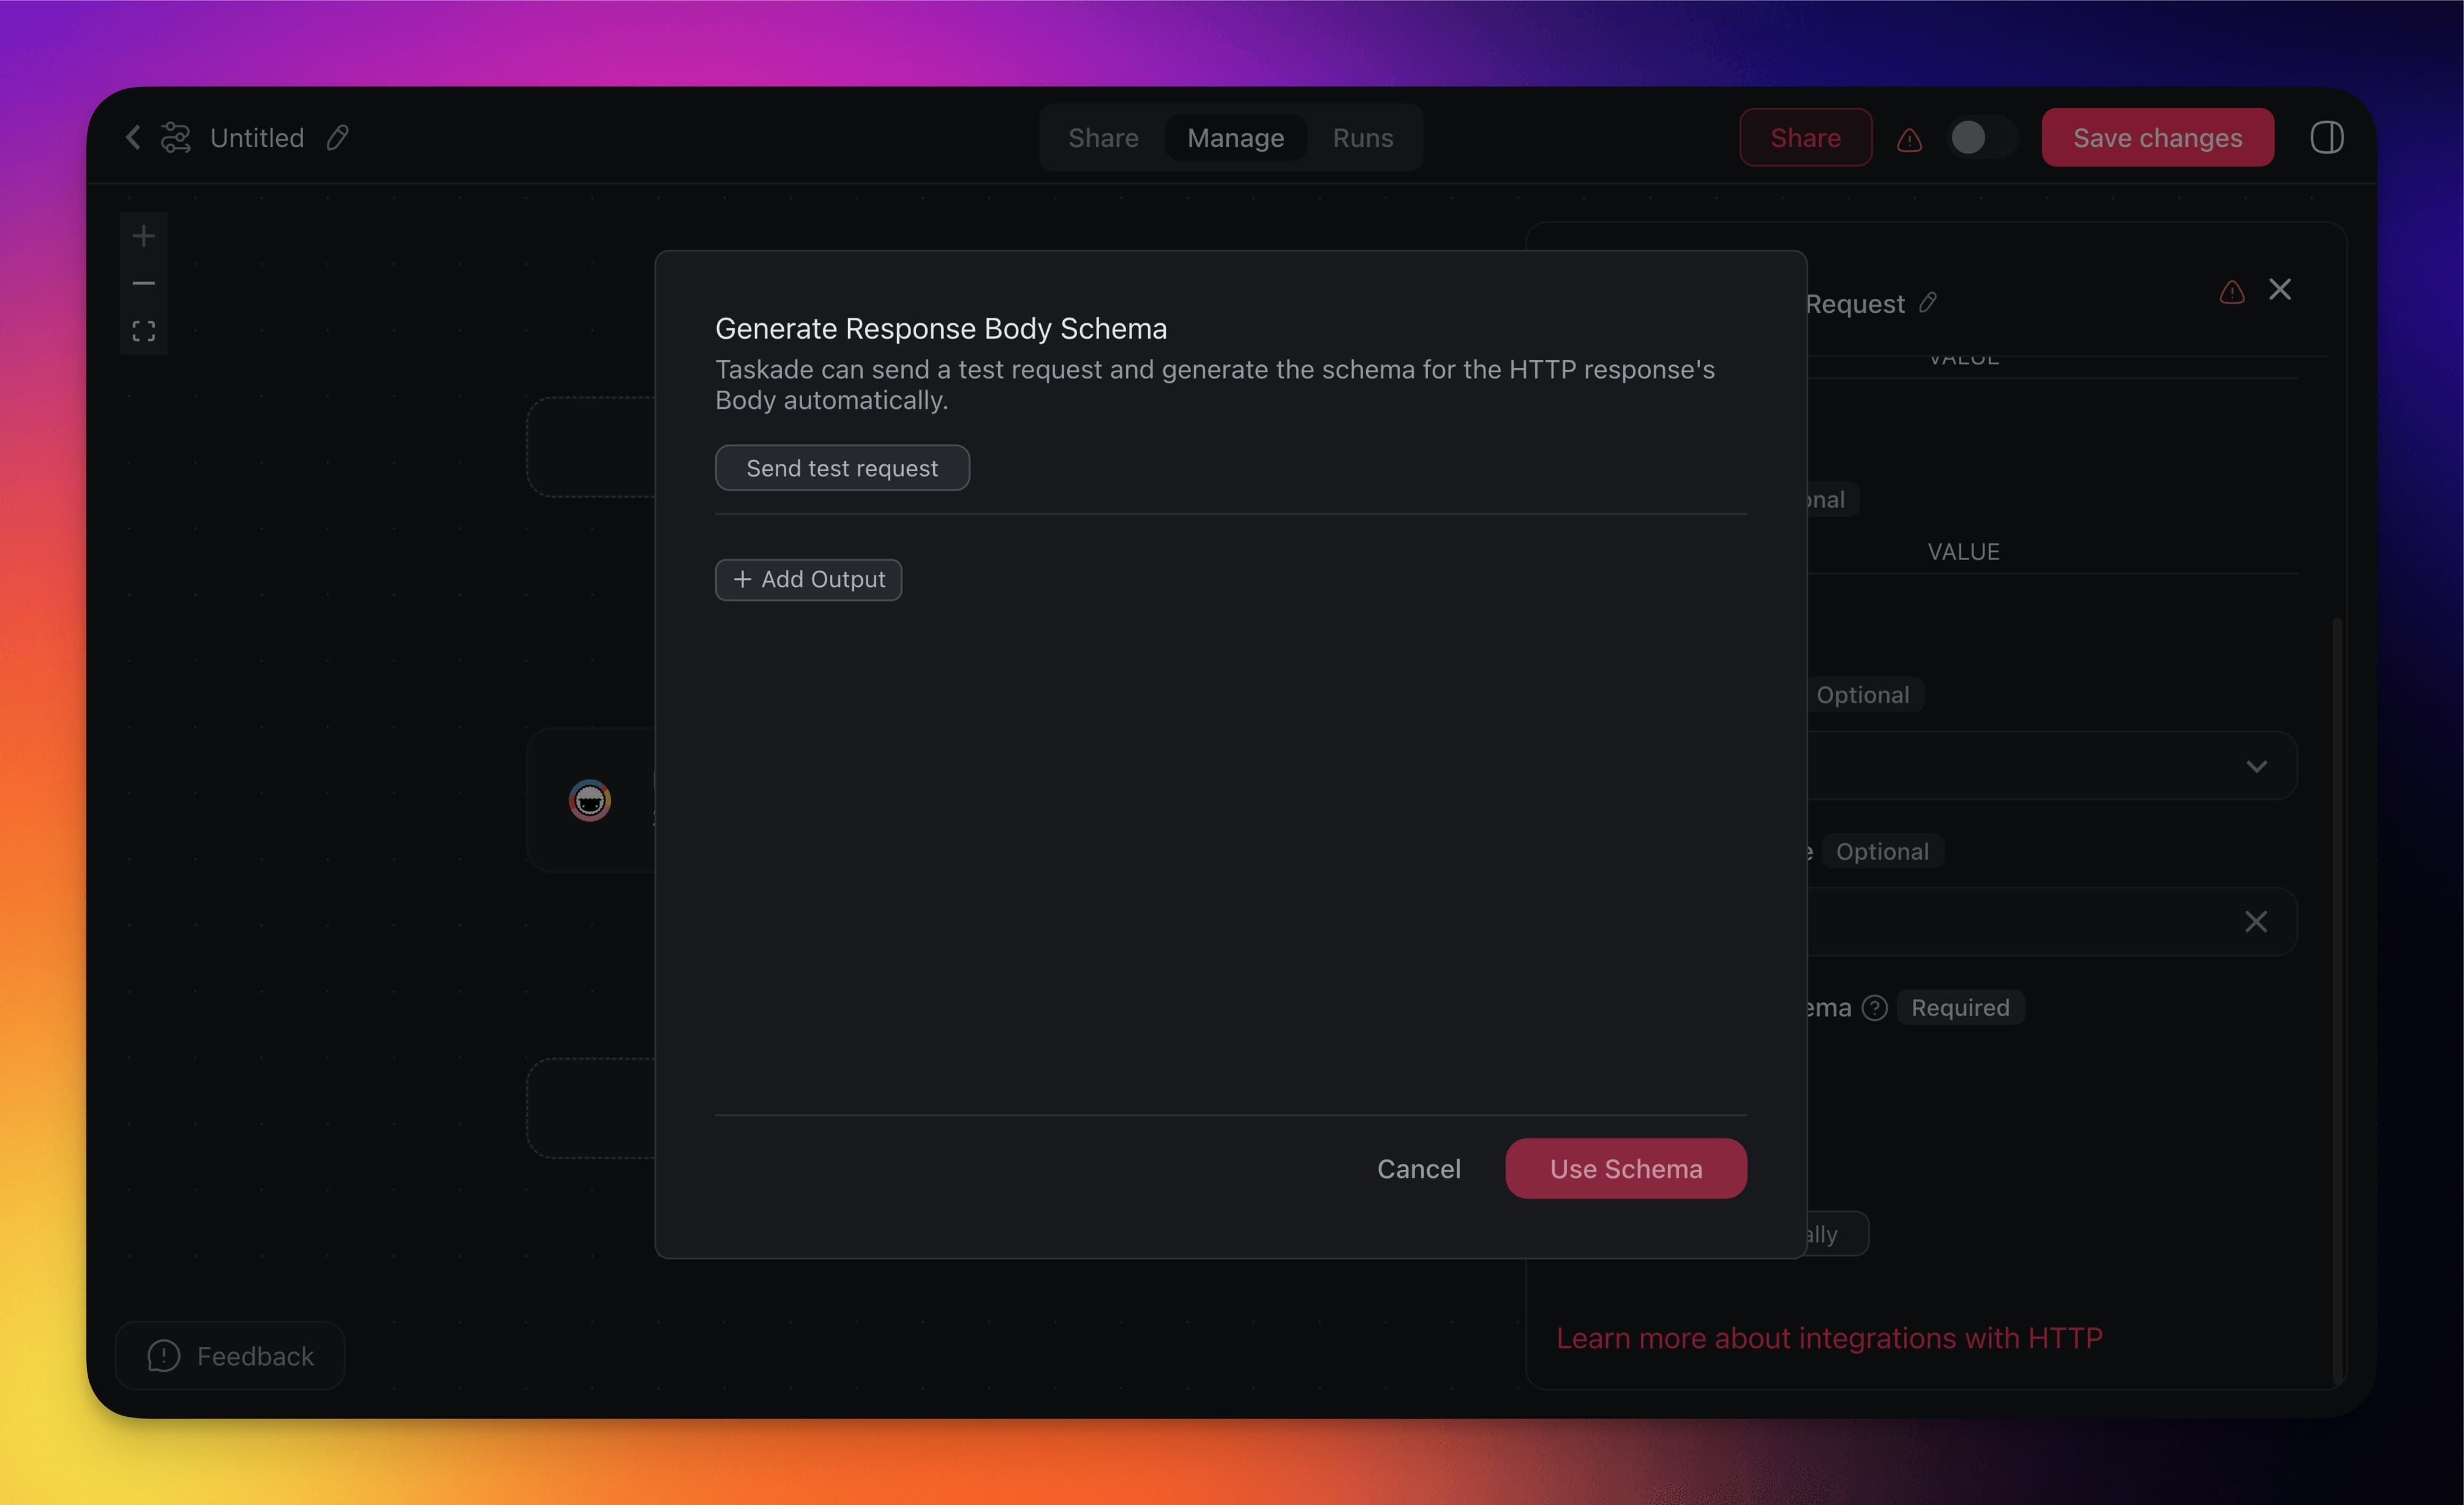Click the automation flow icon beside Untitled

[176, 137]
